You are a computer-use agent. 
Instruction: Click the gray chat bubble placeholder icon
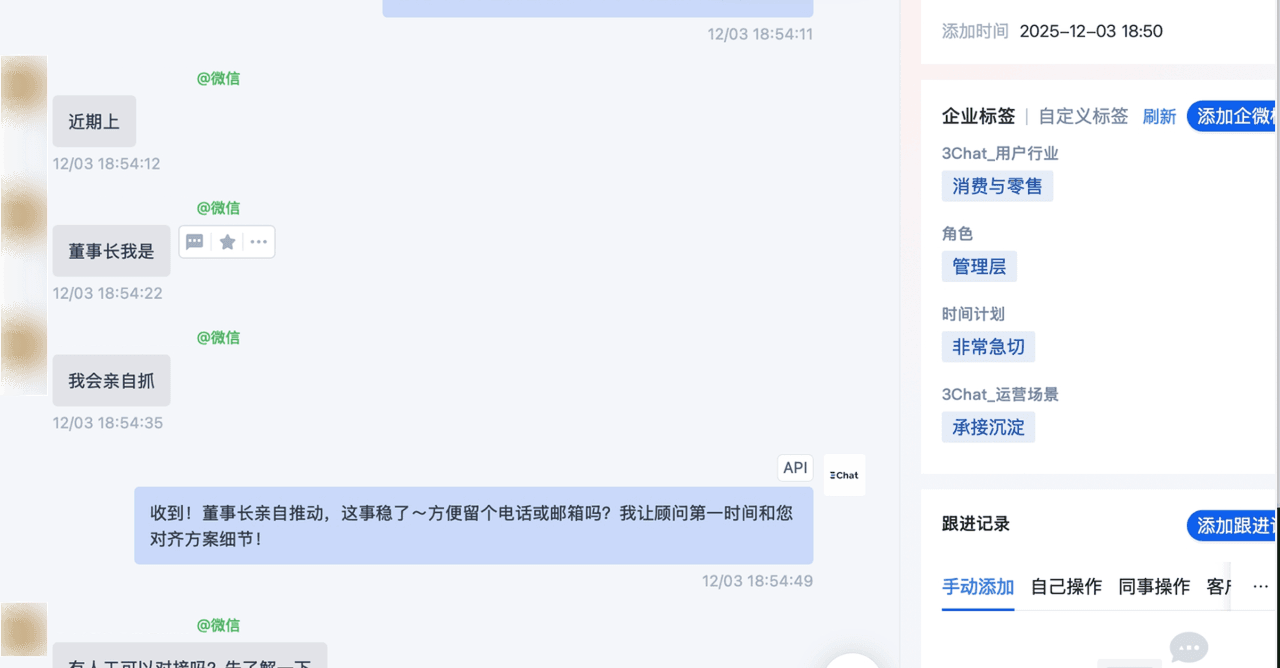pyautogui.click(x=1188, y=648)
